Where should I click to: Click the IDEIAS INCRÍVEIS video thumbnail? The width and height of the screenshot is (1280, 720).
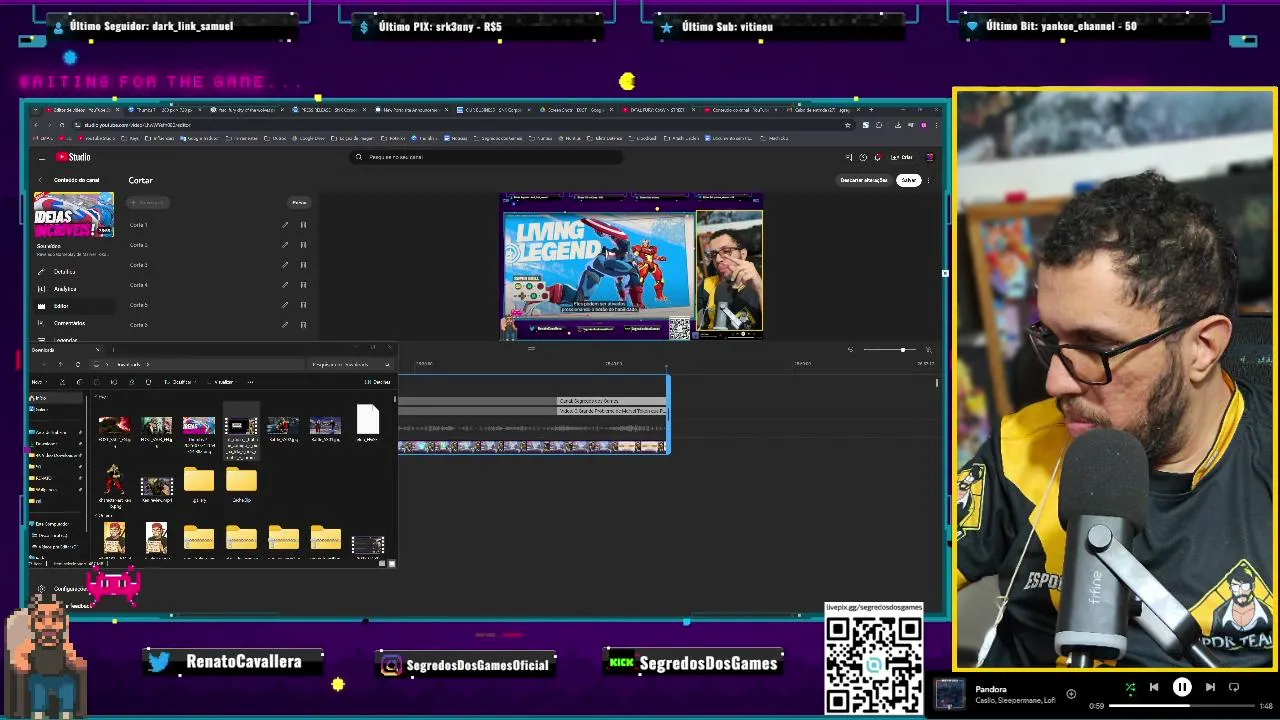click(x=73, y=214)
